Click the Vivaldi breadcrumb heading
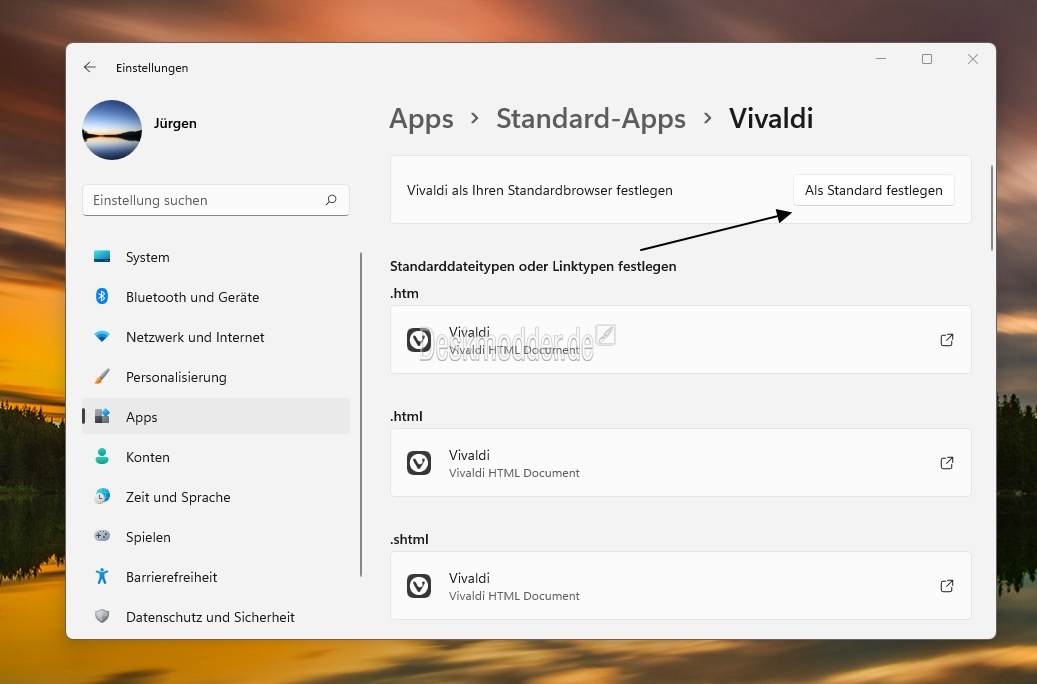Image resolution: width=1037 pixels, height=684 pixels. (x=771, y=119)
